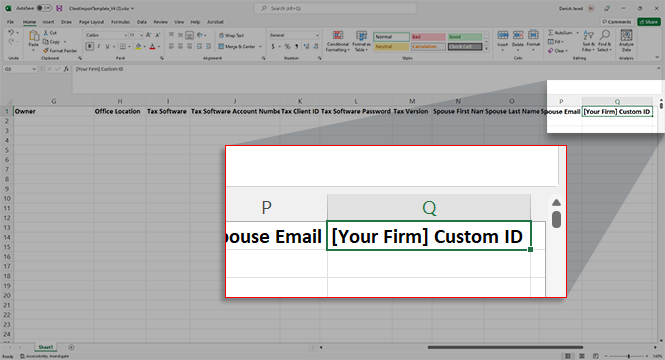The image size is (665, 360).
Task: Adjust the zoom slider in status bar
Action: pos(629,356)
